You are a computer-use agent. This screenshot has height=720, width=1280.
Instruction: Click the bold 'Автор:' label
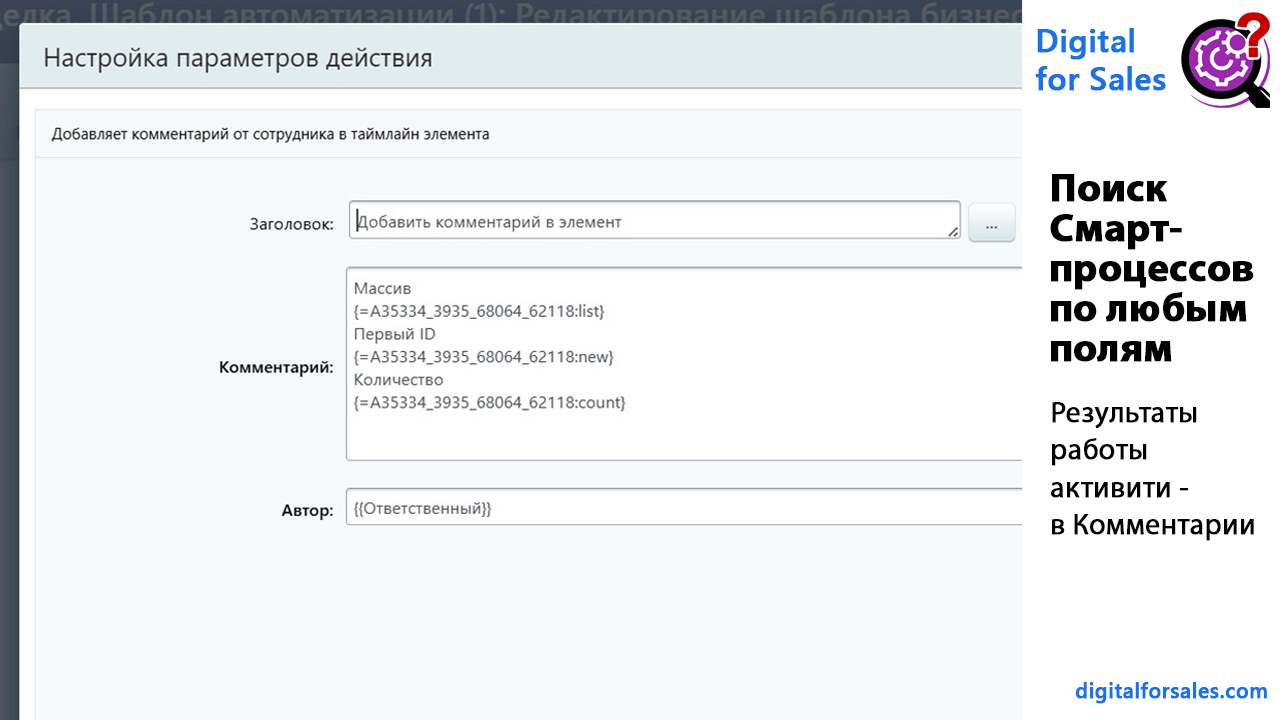pos(307,511)
